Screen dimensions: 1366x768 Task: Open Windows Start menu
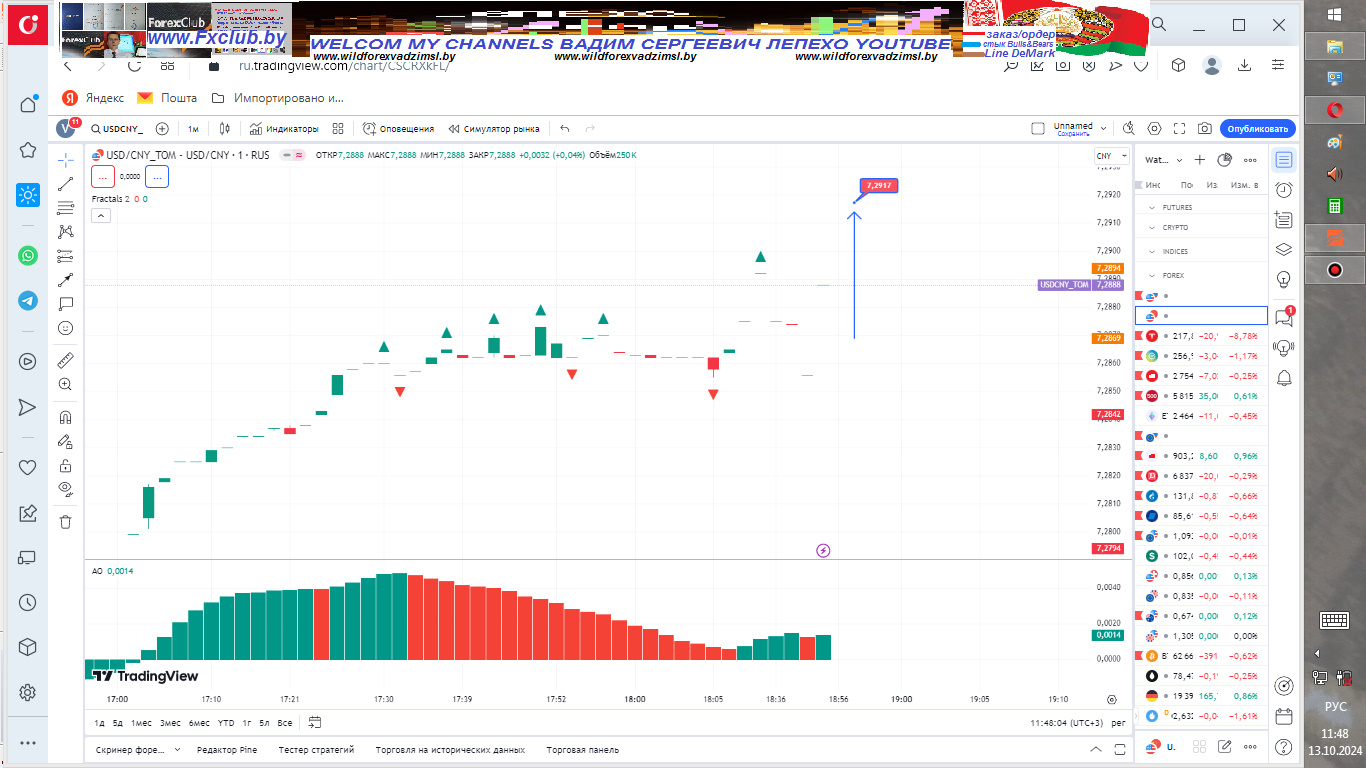[1334, 14]
